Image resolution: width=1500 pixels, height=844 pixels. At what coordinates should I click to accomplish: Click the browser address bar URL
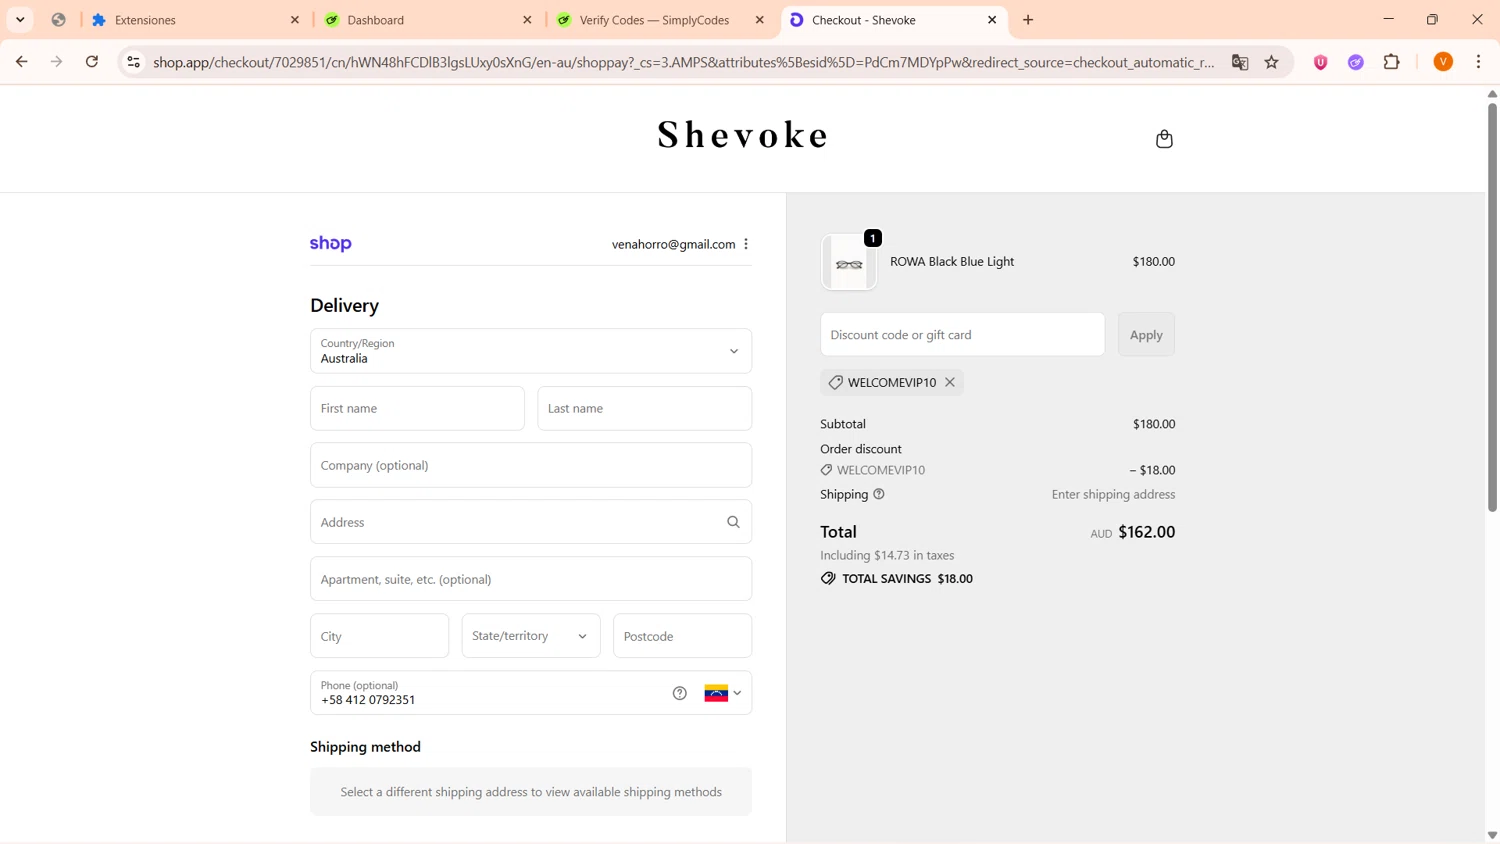684,62
